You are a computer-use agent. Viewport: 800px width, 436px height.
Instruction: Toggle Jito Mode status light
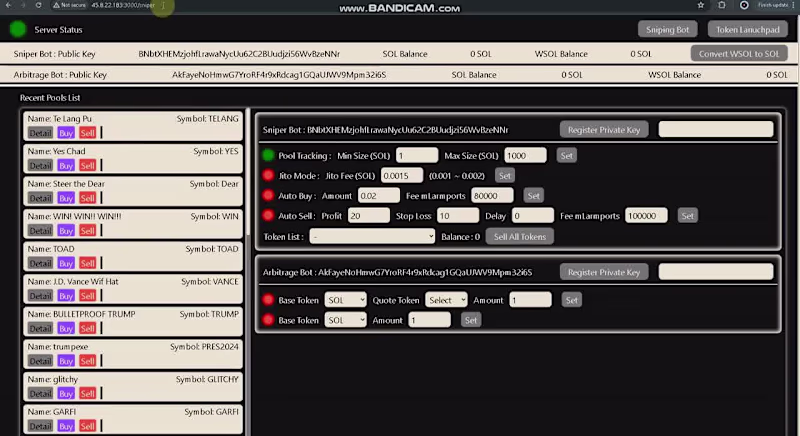coord(268,175)
